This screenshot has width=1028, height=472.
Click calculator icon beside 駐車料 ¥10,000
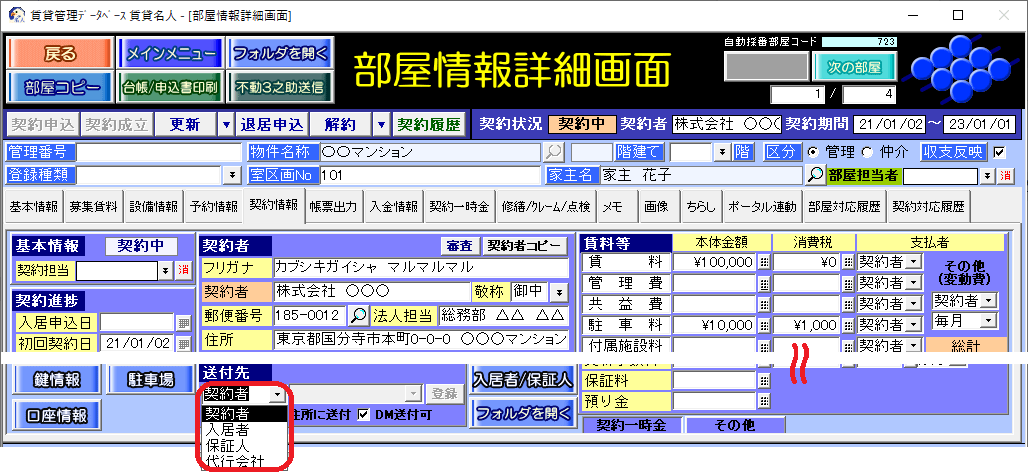[763, 325]
